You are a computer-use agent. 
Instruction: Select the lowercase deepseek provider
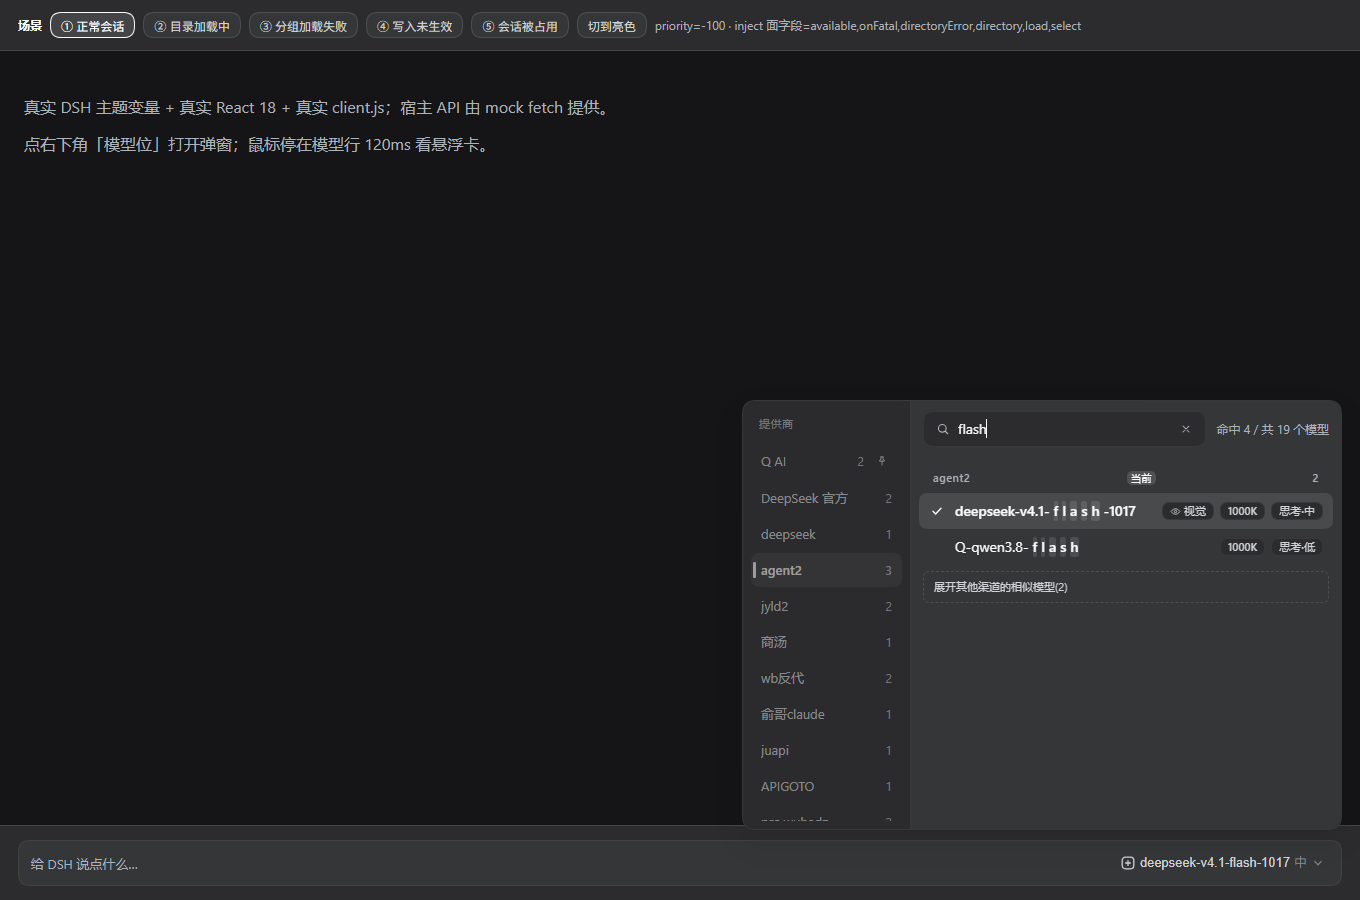tap(827, 534)
